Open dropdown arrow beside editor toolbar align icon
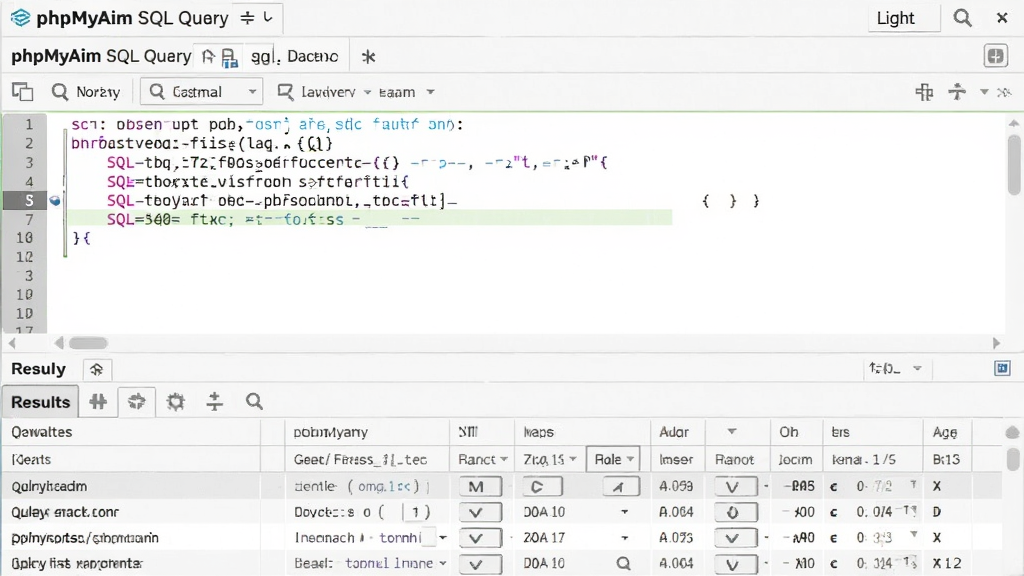Image resolution: width=1024 pixels, height=576 pixels. (x=984, y=92)
